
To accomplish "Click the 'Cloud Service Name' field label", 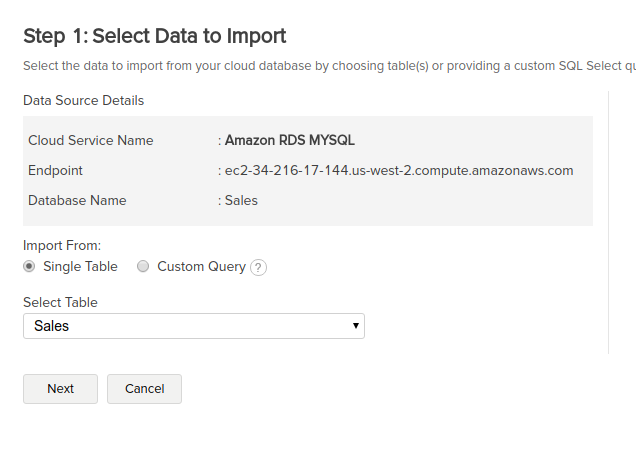I will click(x=91, y=140).
